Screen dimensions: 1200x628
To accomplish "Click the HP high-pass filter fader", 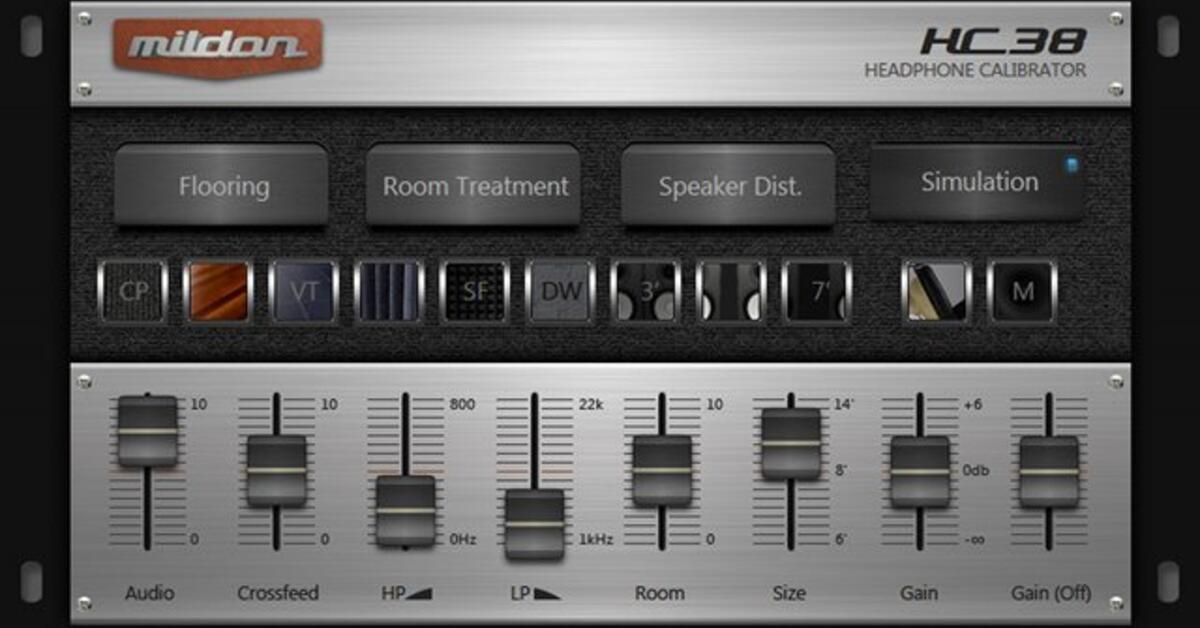I will pos(406,510).
